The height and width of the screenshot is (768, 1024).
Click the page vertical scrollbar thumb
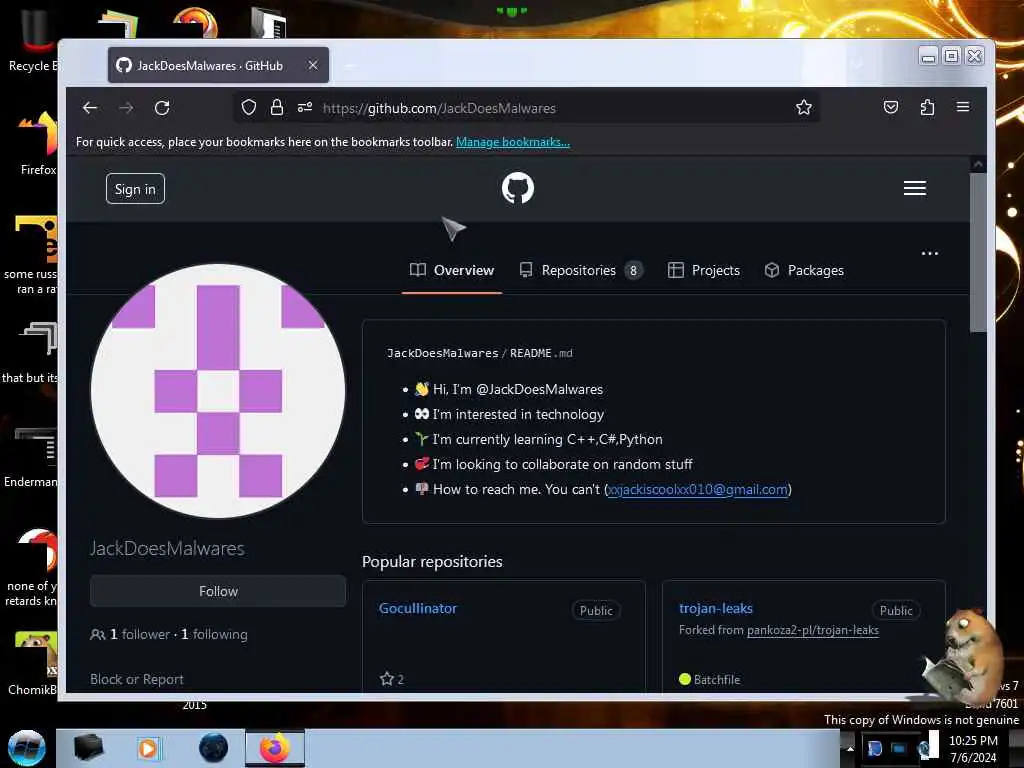(978, 252)
